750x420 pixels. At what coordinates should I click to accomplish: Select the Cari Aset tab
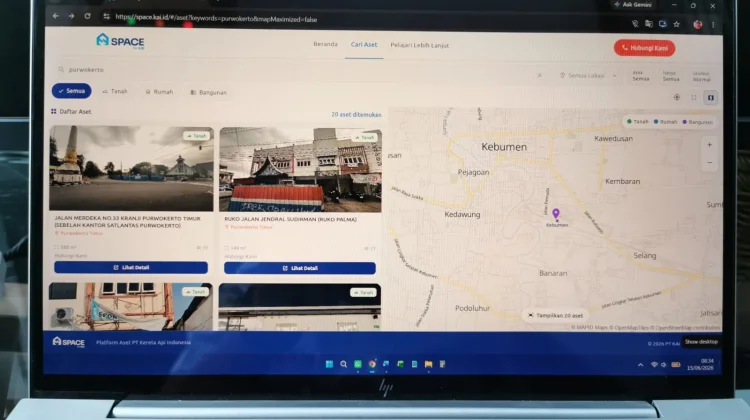[364, 44]
